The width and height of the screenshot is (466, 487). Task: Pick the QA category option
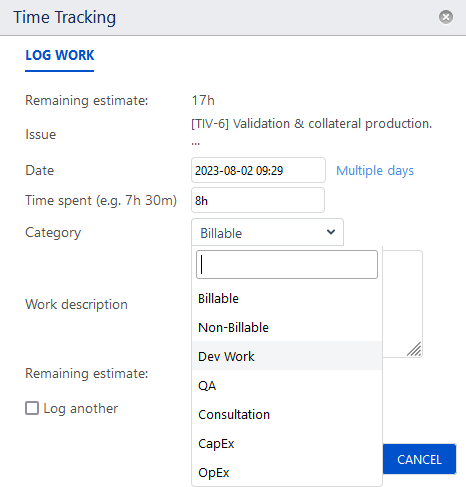coord(287,385)
